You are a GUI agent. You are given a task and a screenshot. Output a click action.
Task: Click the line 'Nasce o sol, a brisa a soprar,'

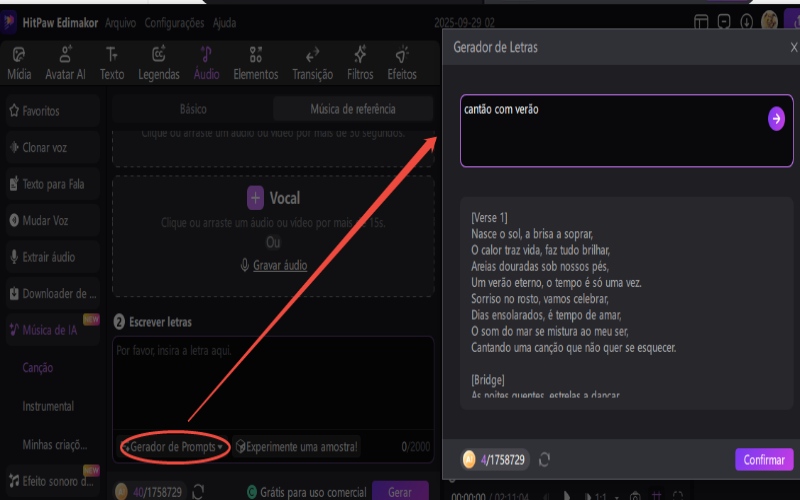pos(532,234)
